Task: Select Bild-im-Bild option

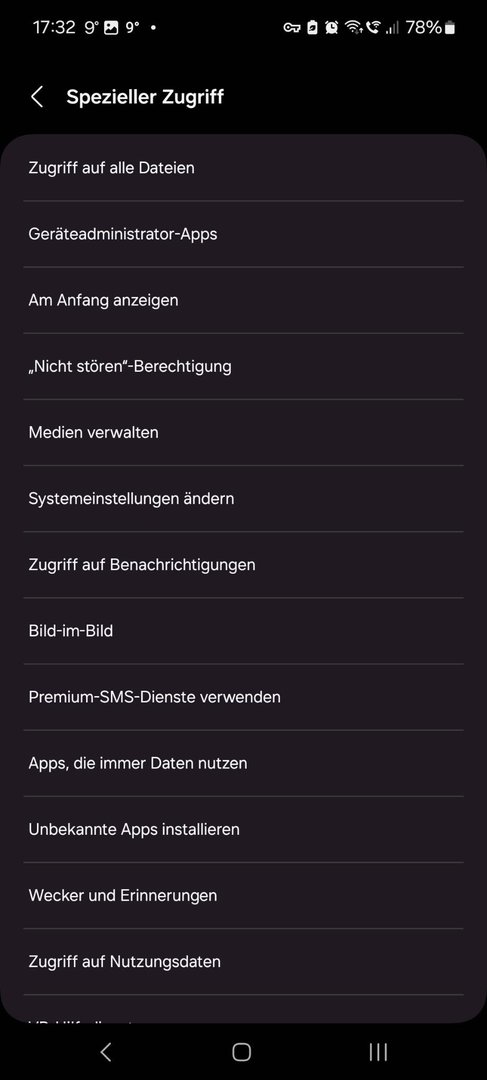Action: click(x=243, y=630)
